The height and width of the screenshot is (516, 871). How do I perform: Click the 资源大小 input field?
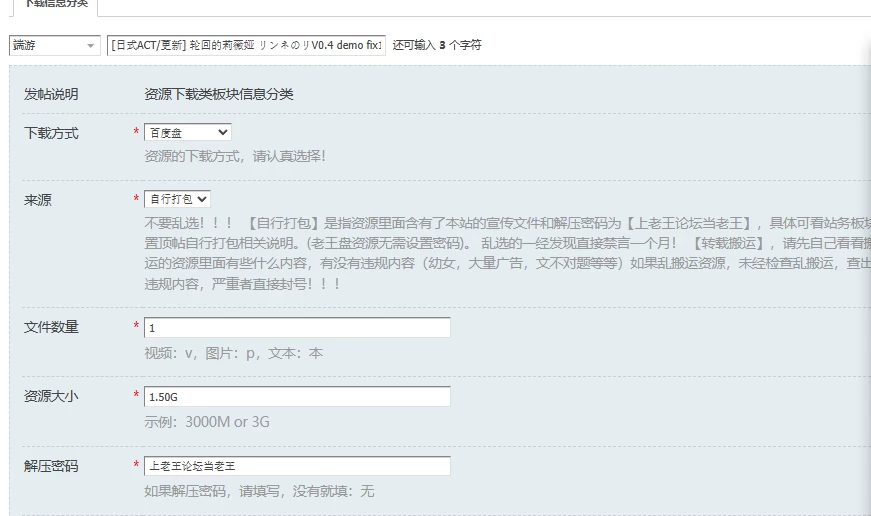297,397
